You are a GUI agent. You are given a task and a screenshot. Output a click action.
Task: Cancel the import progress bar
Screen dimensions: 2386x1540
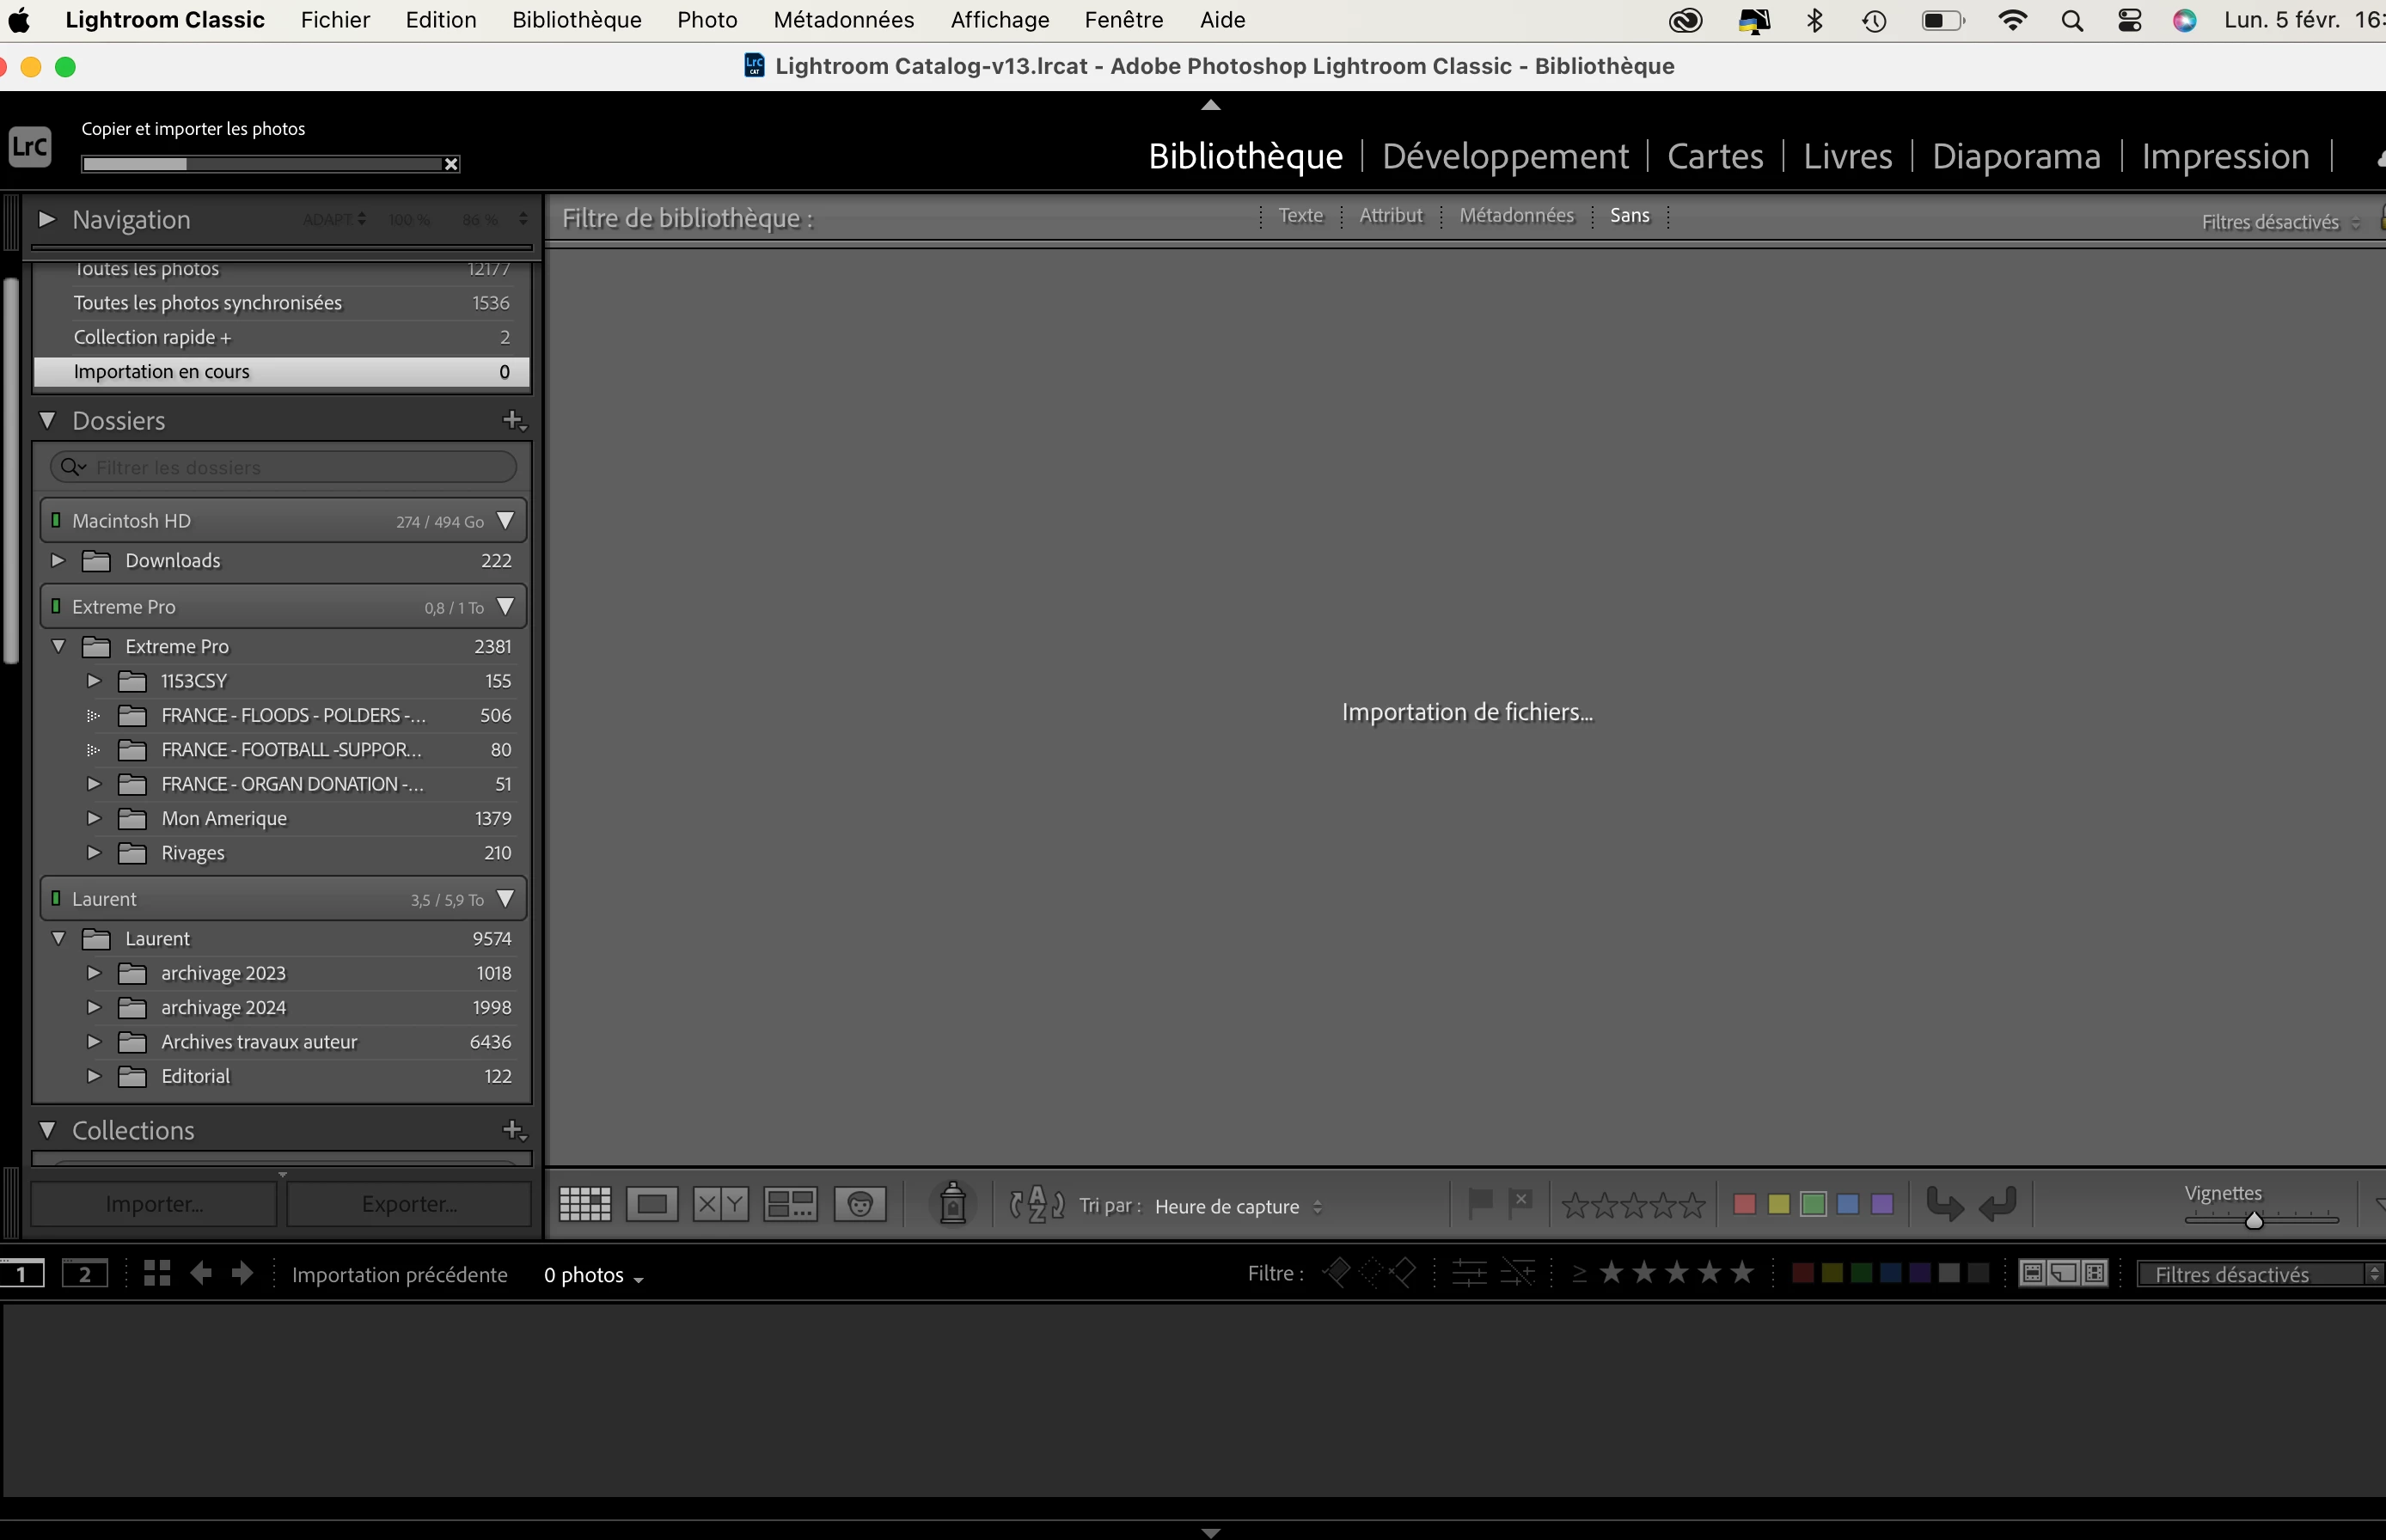[x=451, y=164]
